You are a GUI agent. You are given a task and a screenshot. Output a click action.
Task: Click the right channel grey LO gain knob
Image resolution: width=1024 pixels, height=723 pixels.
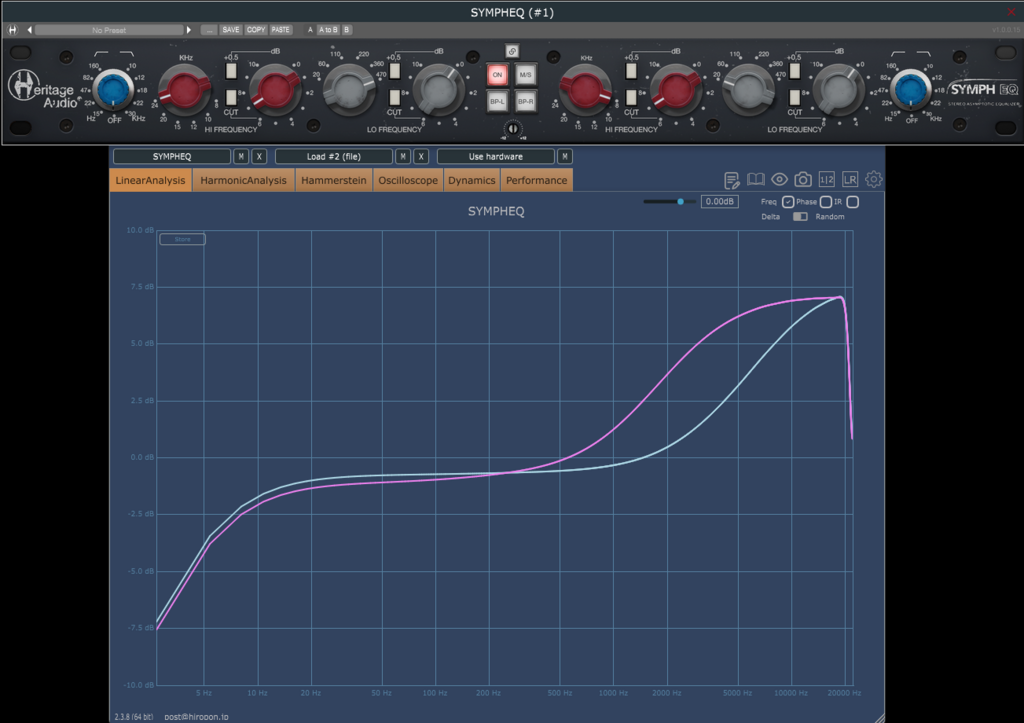(x=839, y=89)
